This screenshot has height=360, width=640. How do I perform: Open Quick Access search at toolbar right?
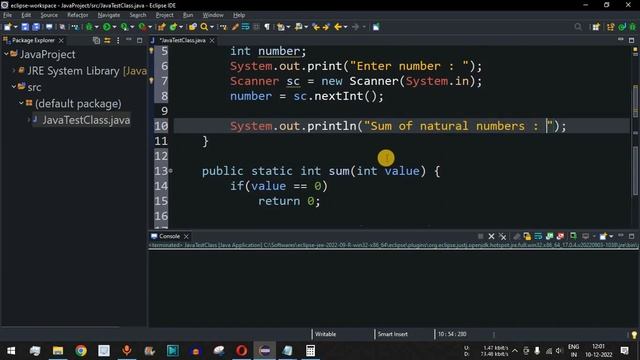pyautogui.click(x=578, y=27)
